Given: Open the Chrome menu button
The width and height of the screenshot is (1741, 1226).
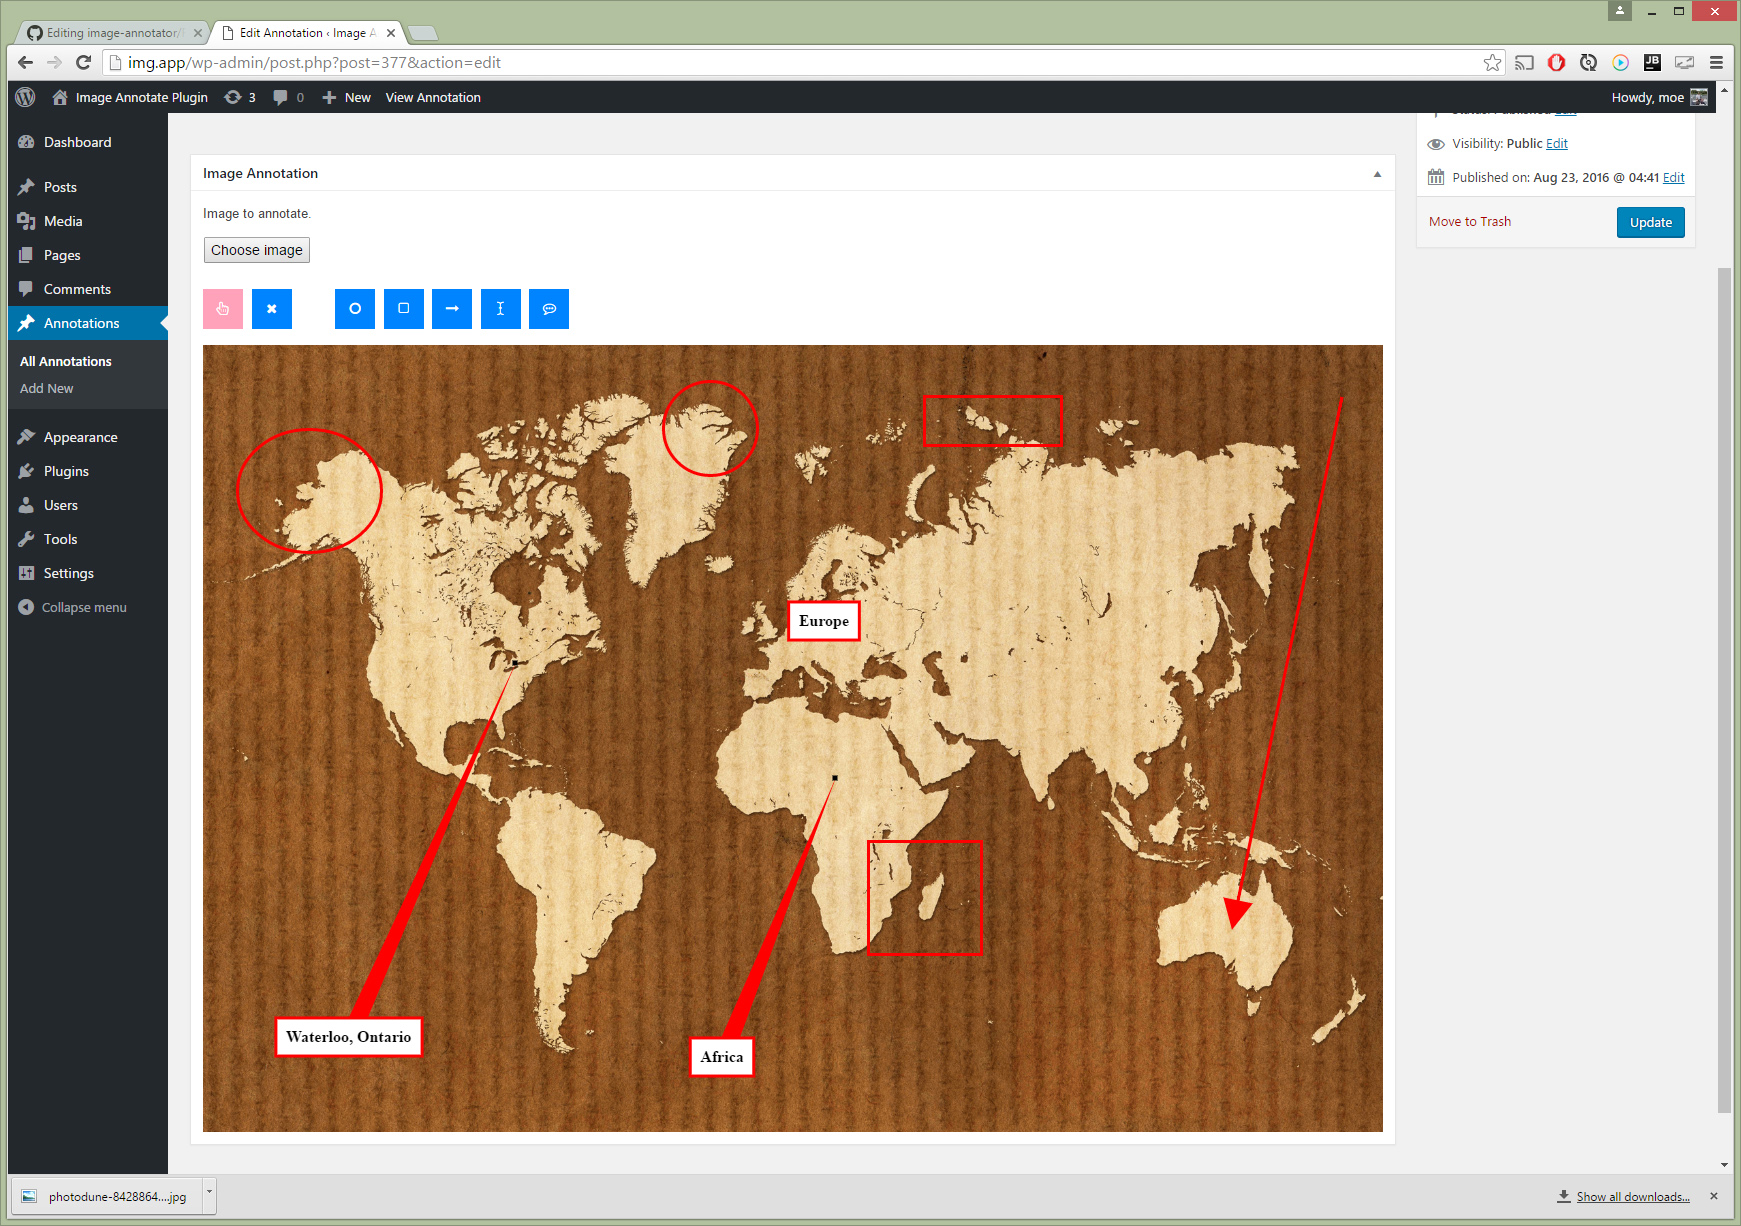Looking at the screenshot, I should [1716, 62].
